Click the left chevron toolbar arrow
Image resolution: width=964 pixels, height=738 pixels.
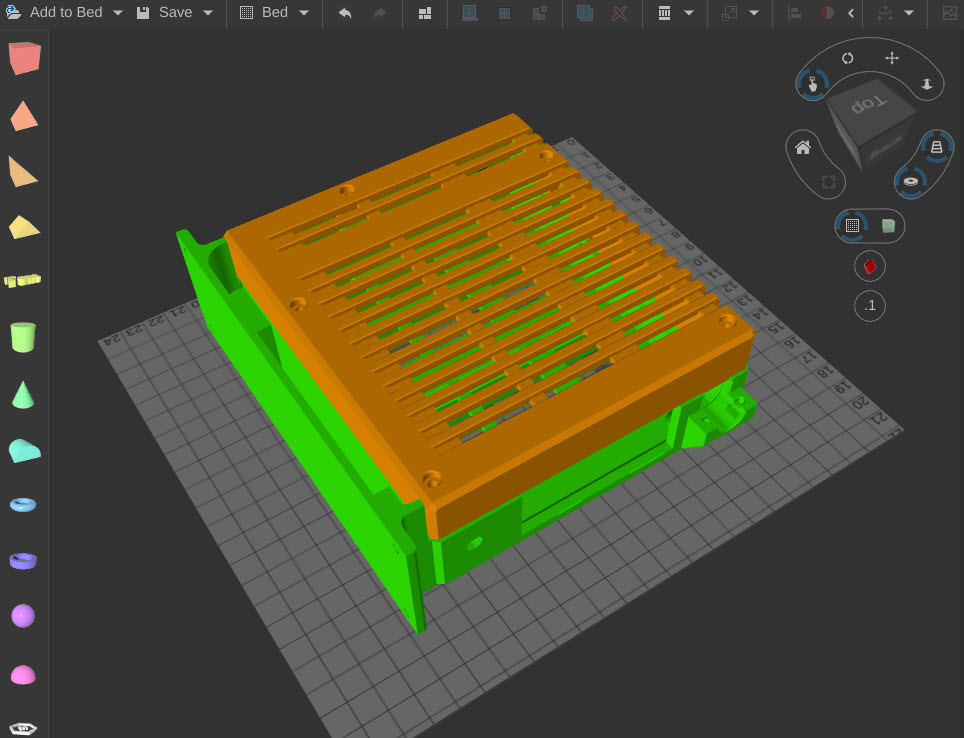pos(851,13)
